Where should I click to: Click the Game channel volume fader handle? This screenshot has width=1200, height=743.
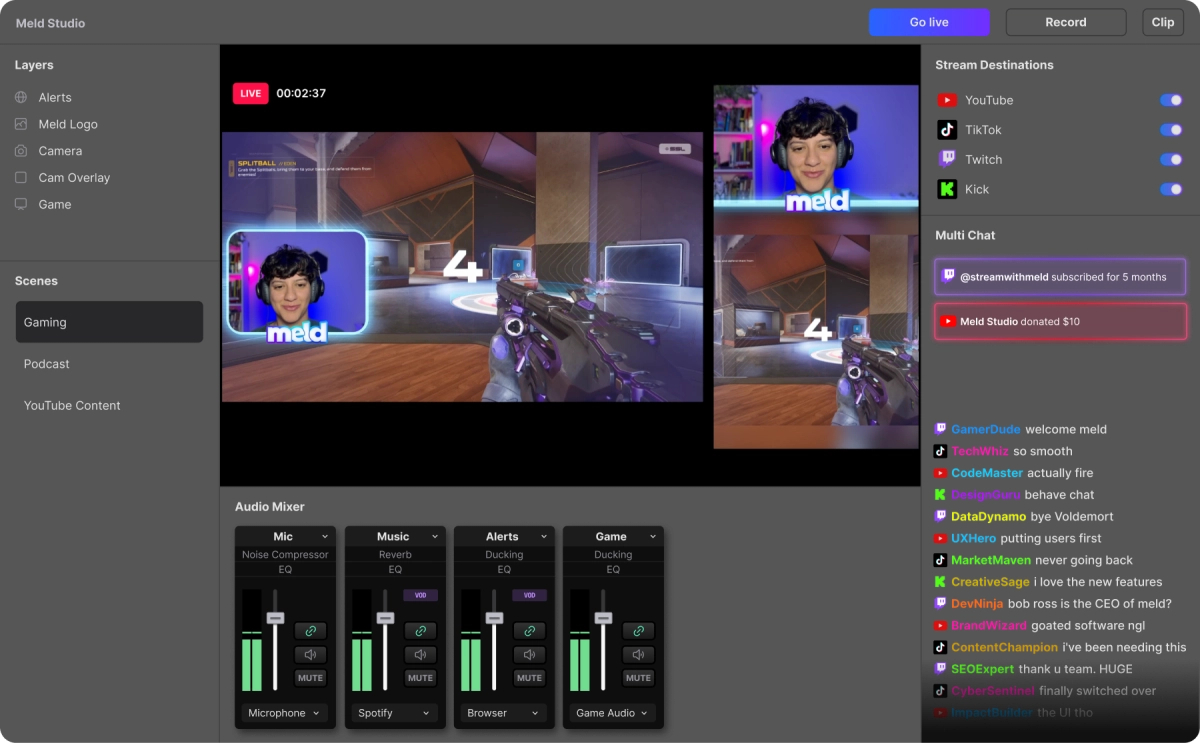(603, 618)
